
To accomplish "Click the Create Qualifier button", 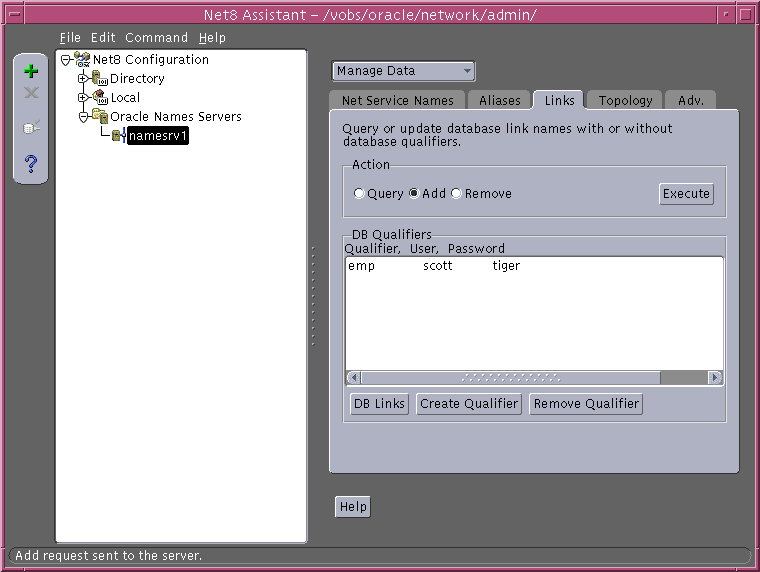I will pos(469,403).
